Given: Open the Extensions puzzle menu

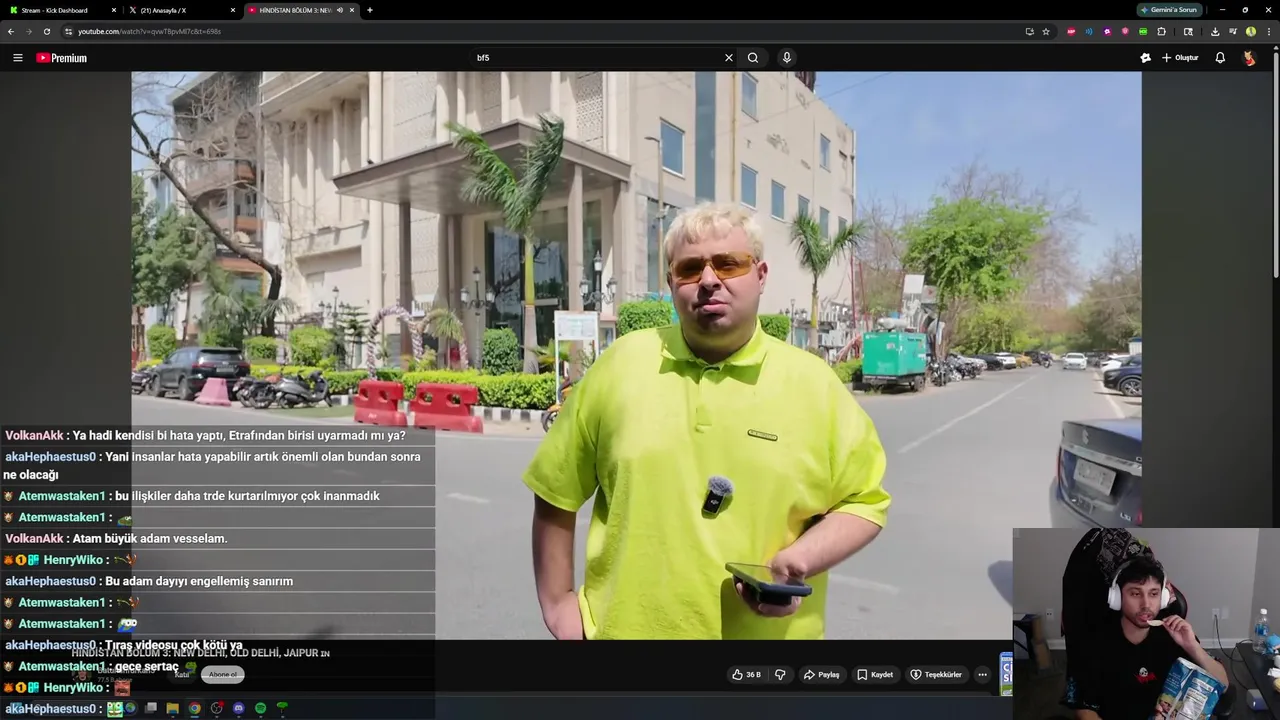Looking at the screenshot, I should (x=1161, y=31).
